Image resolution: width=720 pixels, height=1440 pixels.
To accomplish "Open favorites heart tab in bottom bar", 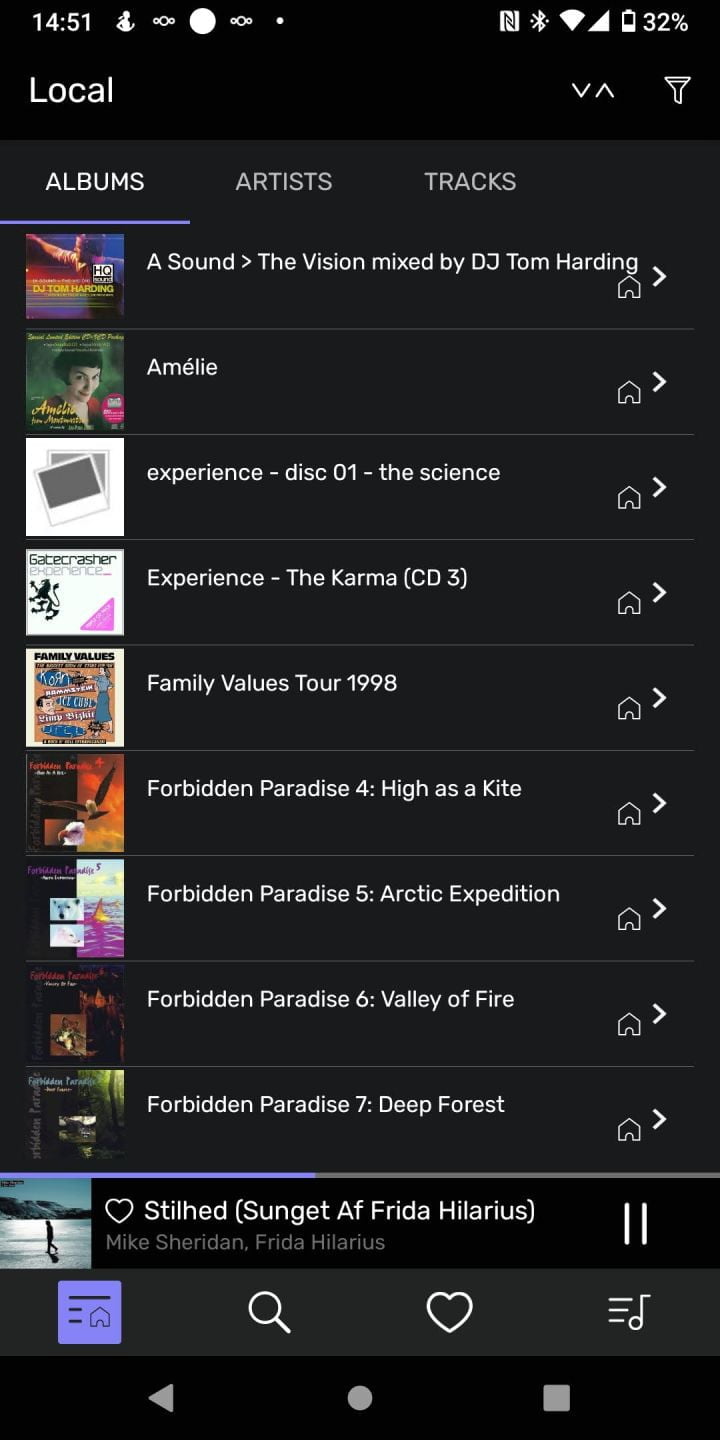I will coord(449,1312).
